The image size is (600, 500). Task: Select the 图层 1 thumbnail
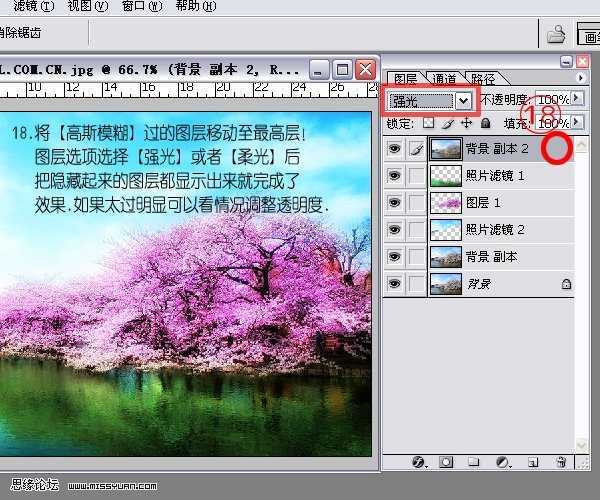pyautogui.click(x=446, y=202)
